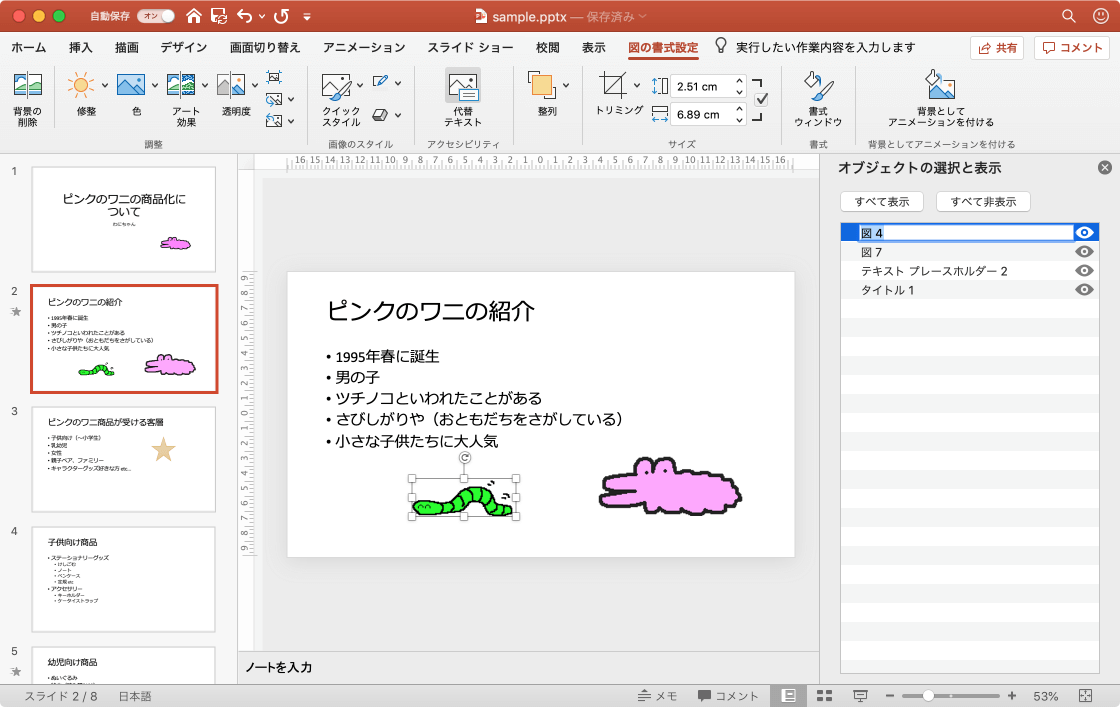Select slide 3 thumbnail in the panel
Screen dimensions: 1120x707
[124, 459]
